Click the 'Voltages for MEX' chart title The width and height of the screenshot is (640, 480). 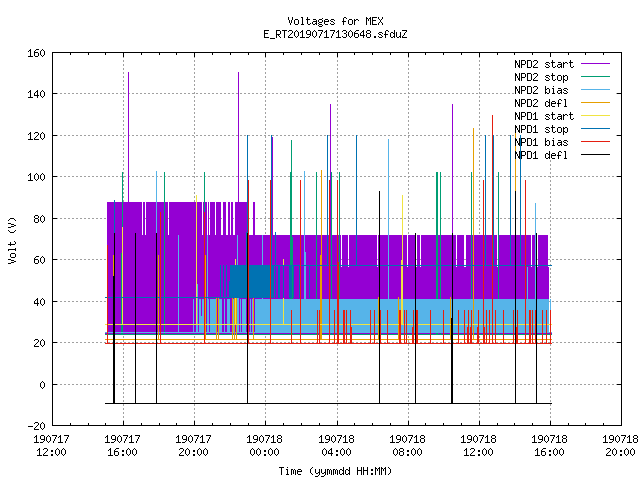(335, 21)
